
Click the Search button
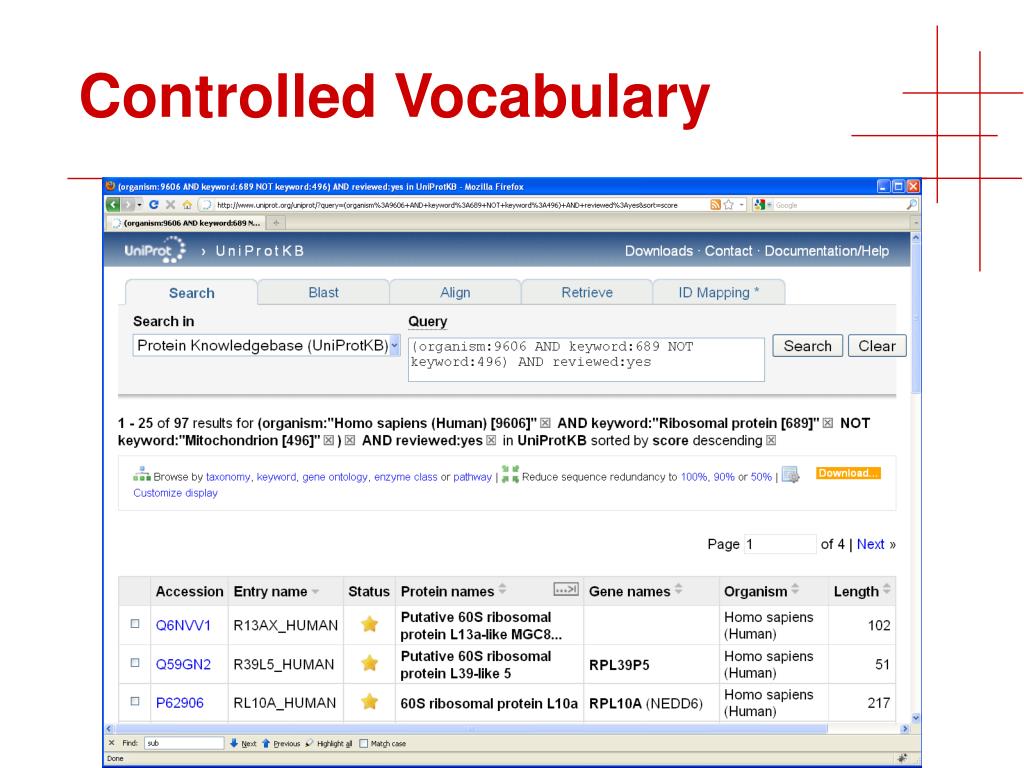808,346
